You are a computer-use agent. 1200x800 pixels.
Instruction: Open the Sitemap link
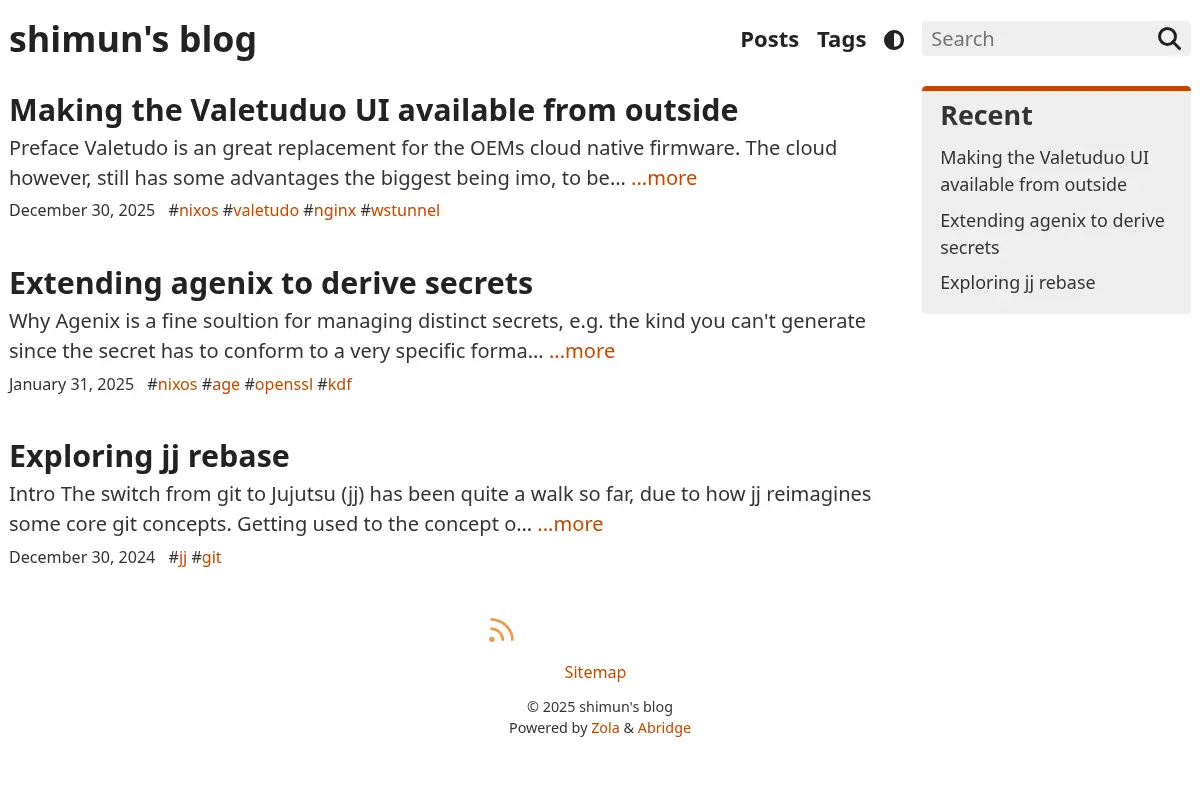tap(595, 672)
